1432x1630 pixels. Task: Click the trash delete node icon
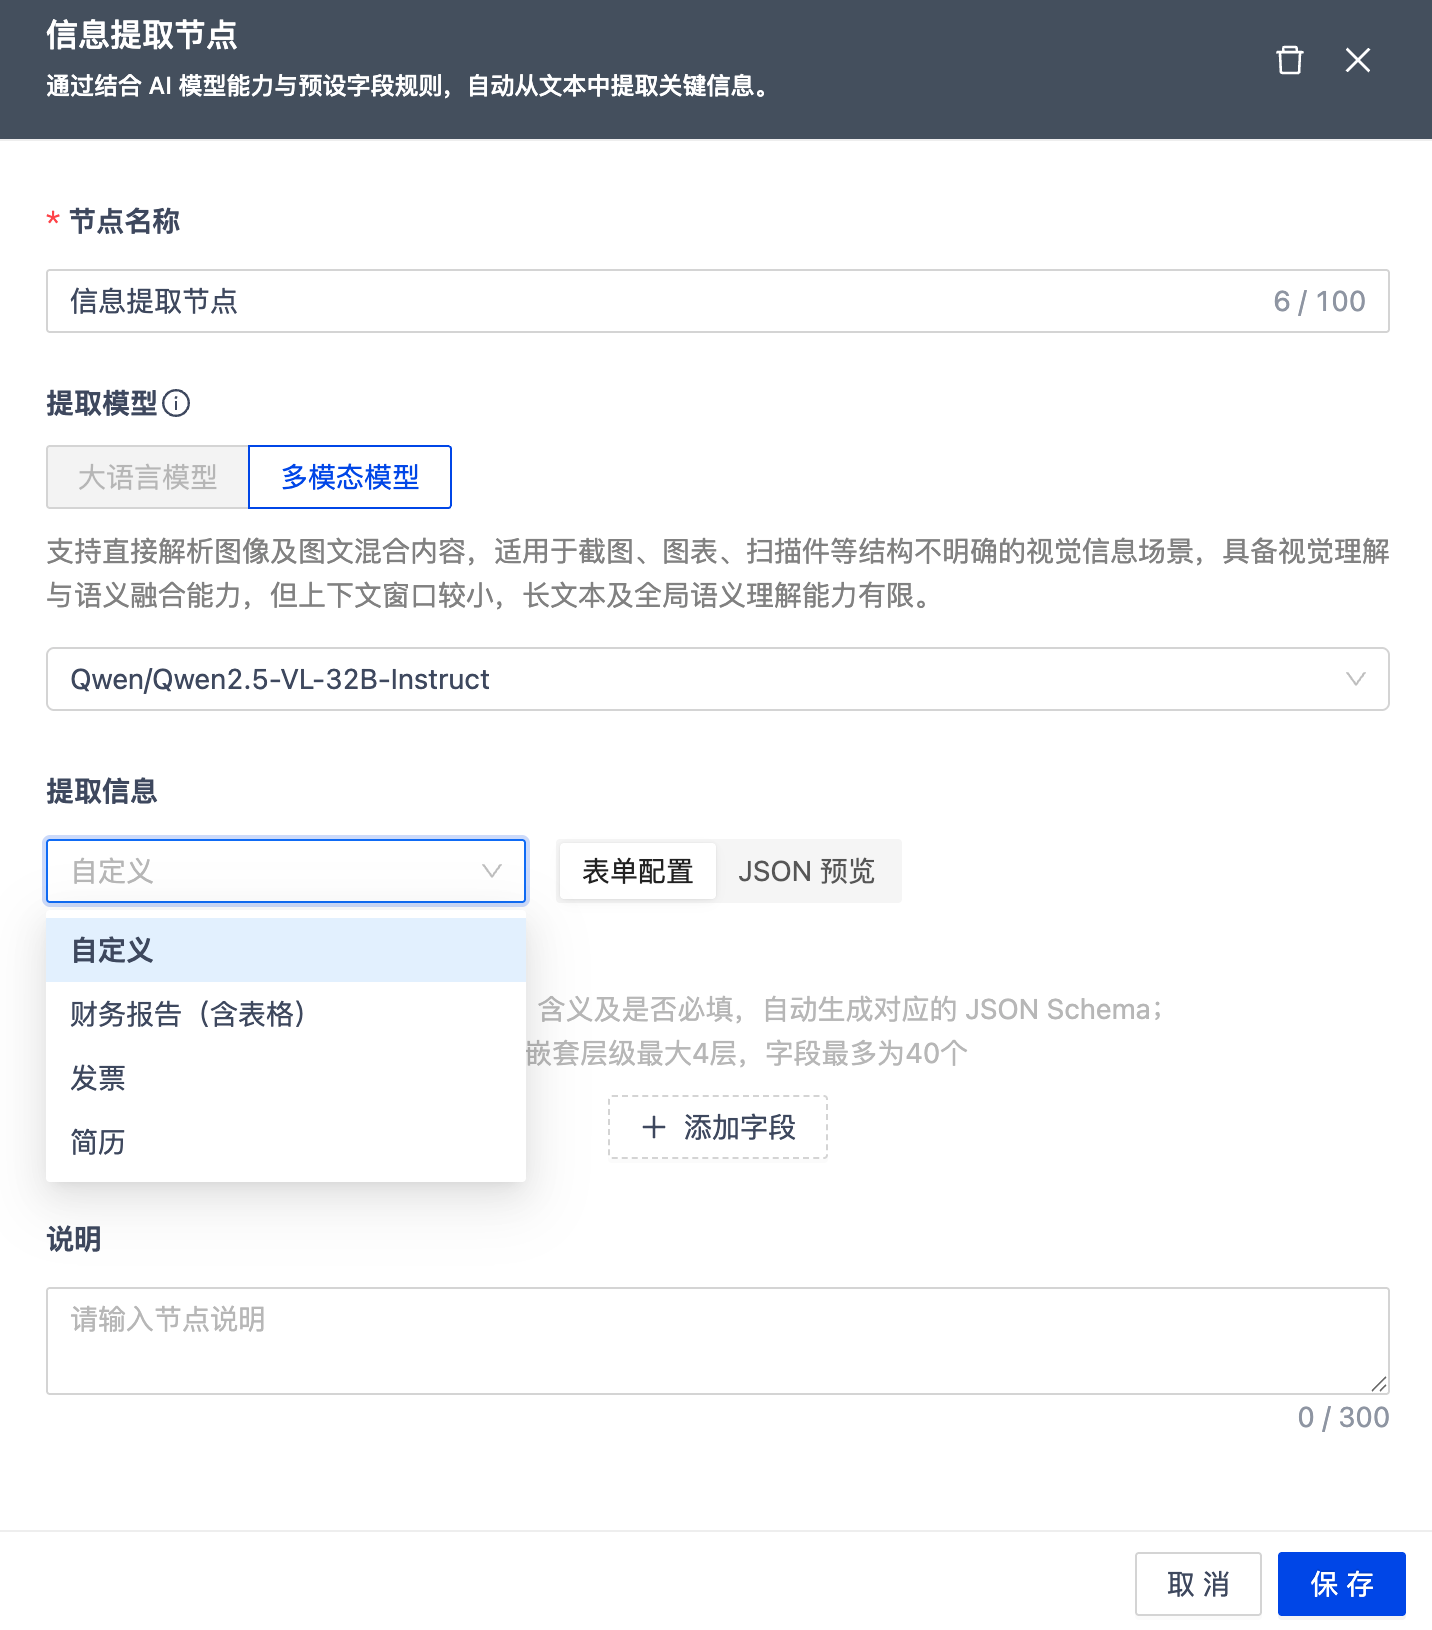(x=1289, y=61)
